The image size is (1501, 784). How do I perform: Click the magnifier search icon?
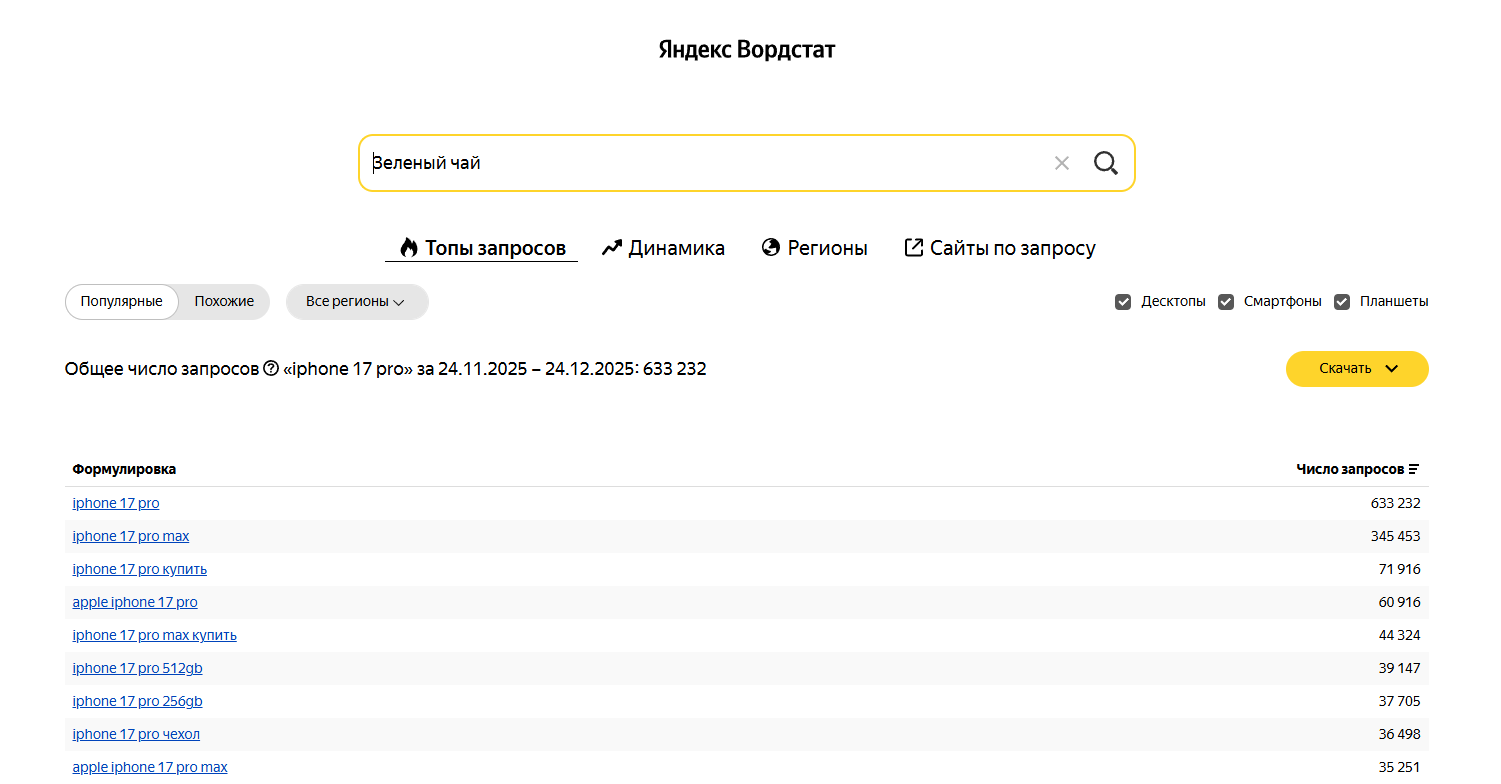tap(1105, 163)
